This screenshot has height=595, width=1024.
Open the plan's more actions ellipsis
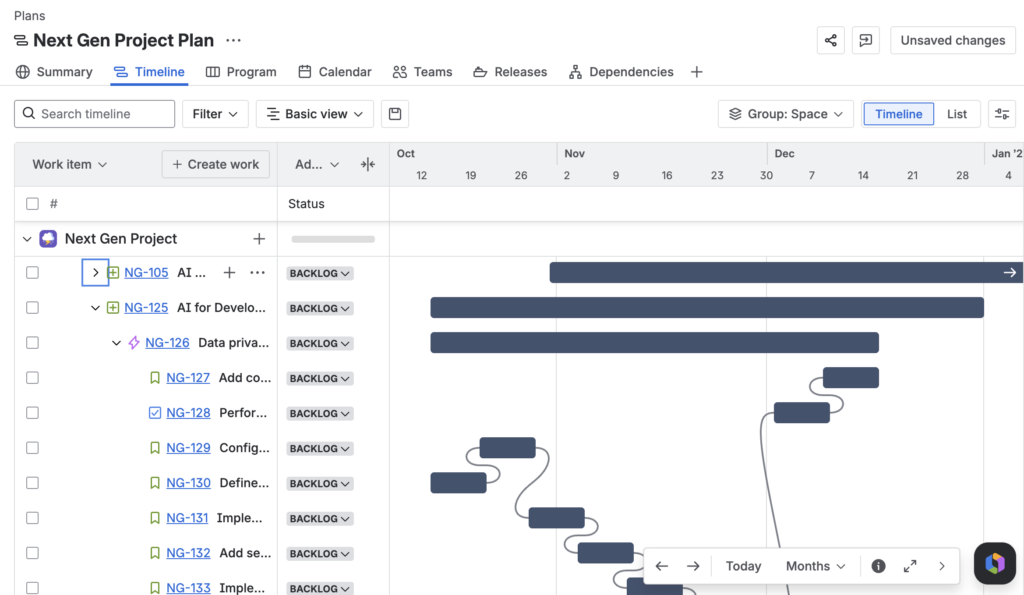[233, 40]
